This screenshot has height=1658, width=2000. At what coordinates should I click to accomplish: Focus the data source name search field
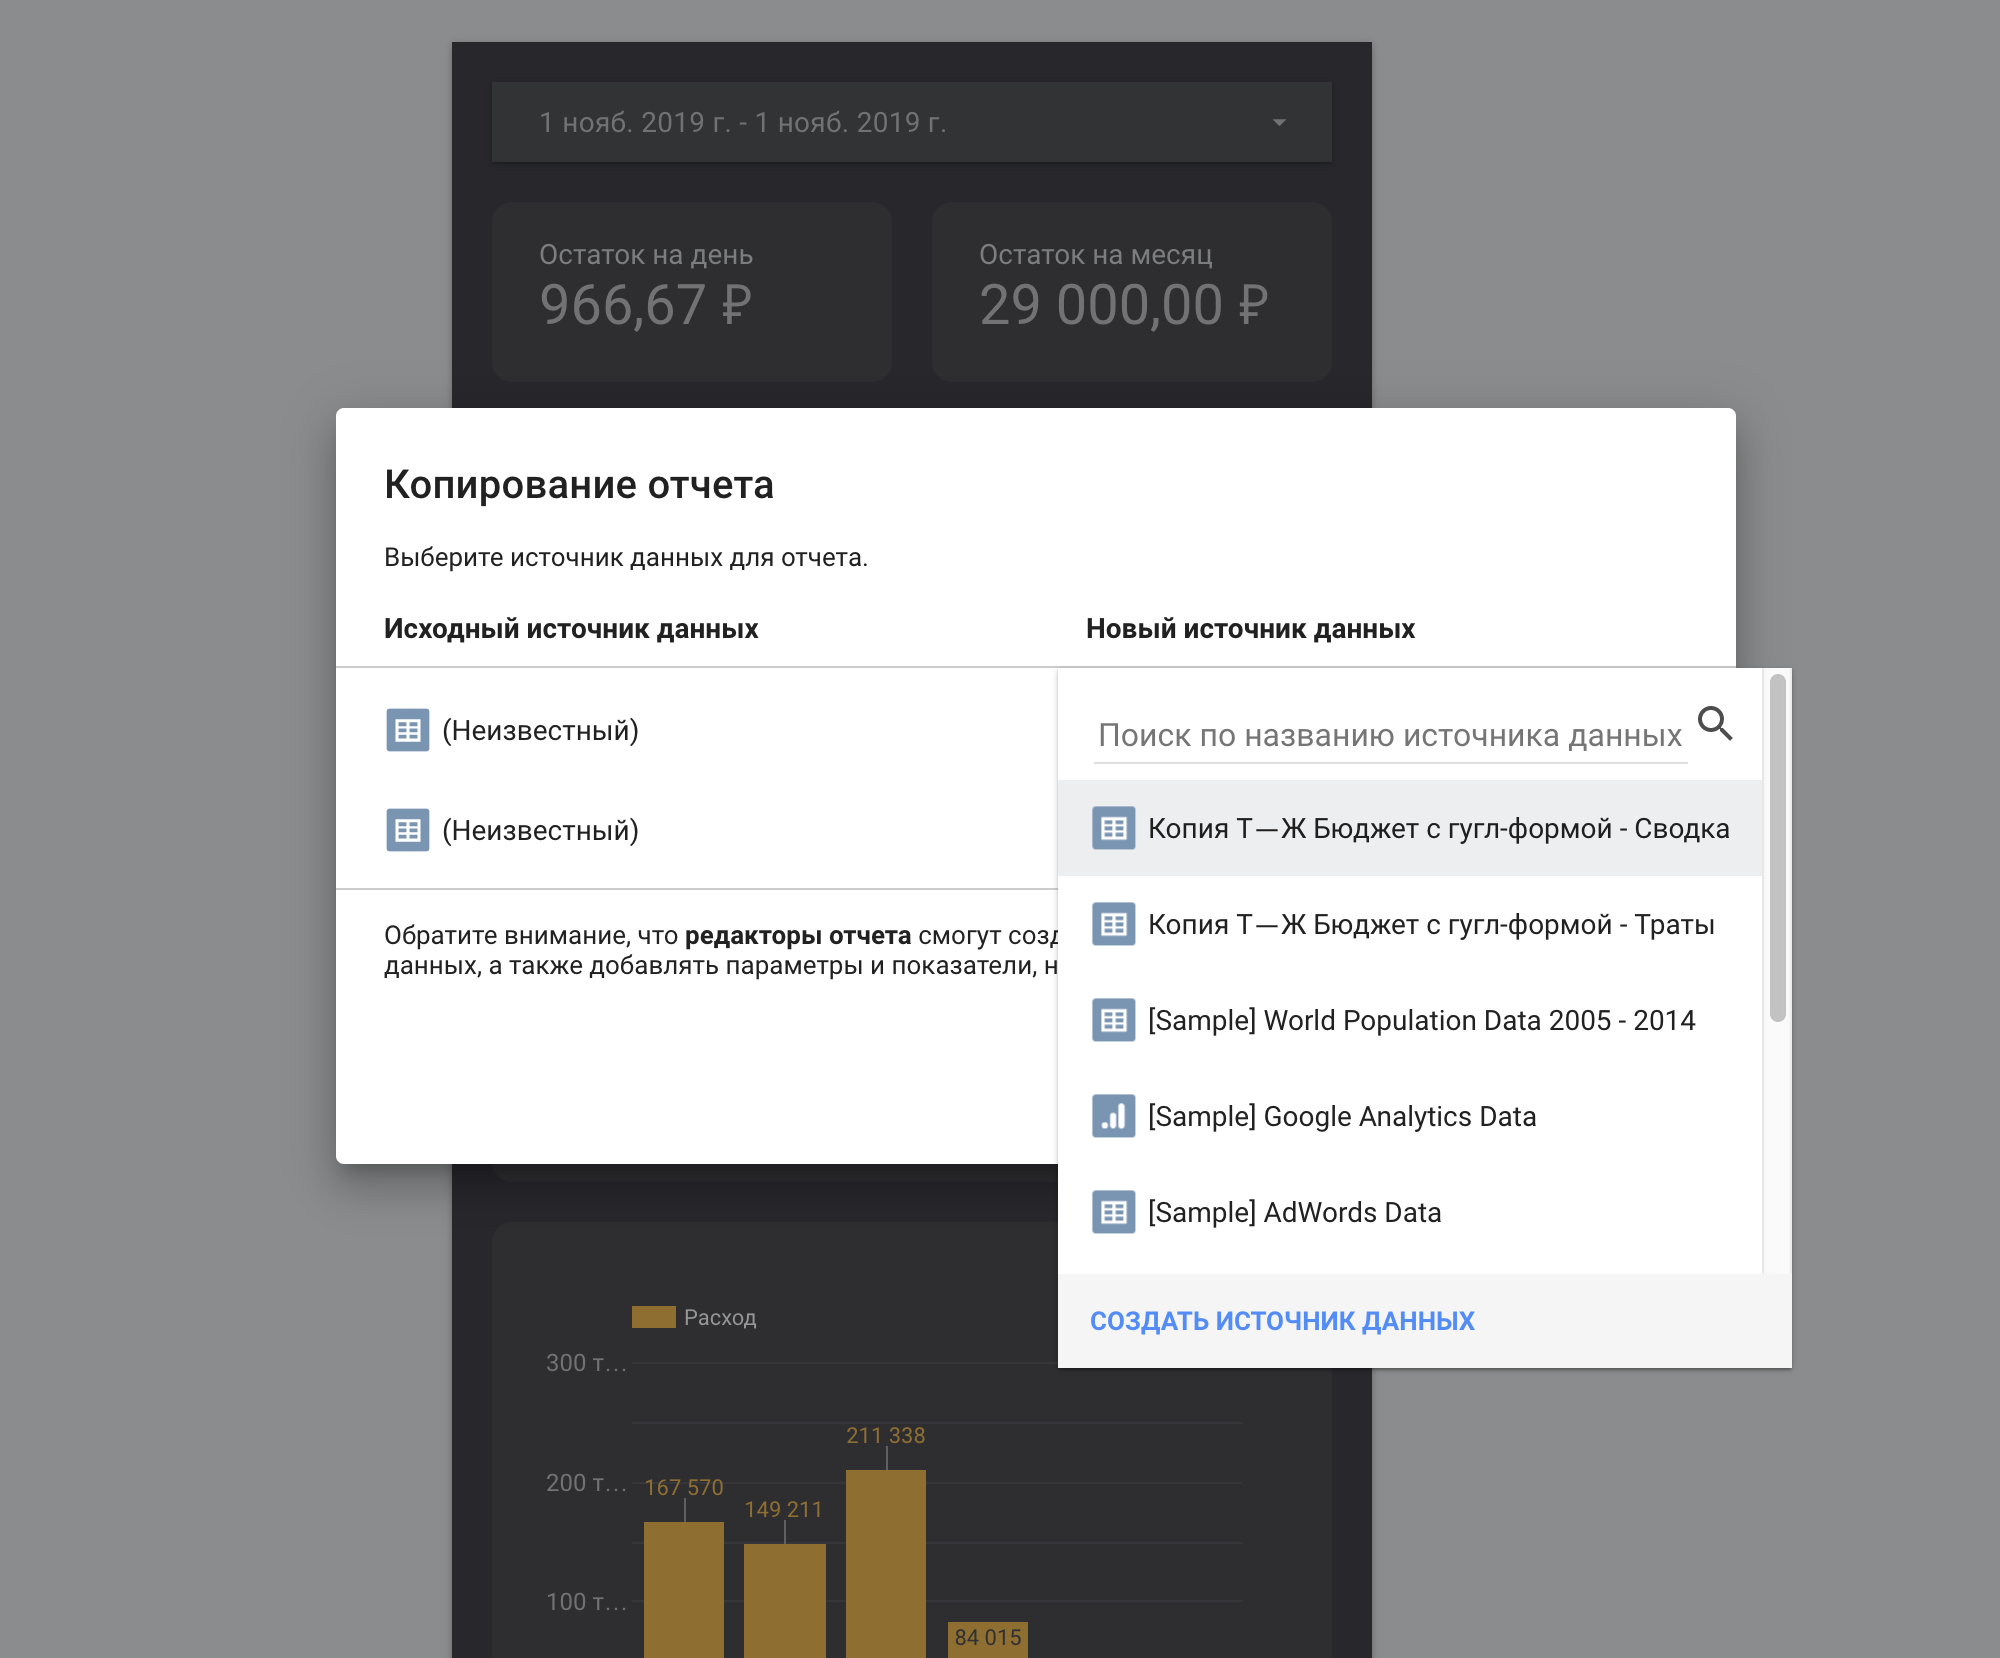[x=1390, y=736]
